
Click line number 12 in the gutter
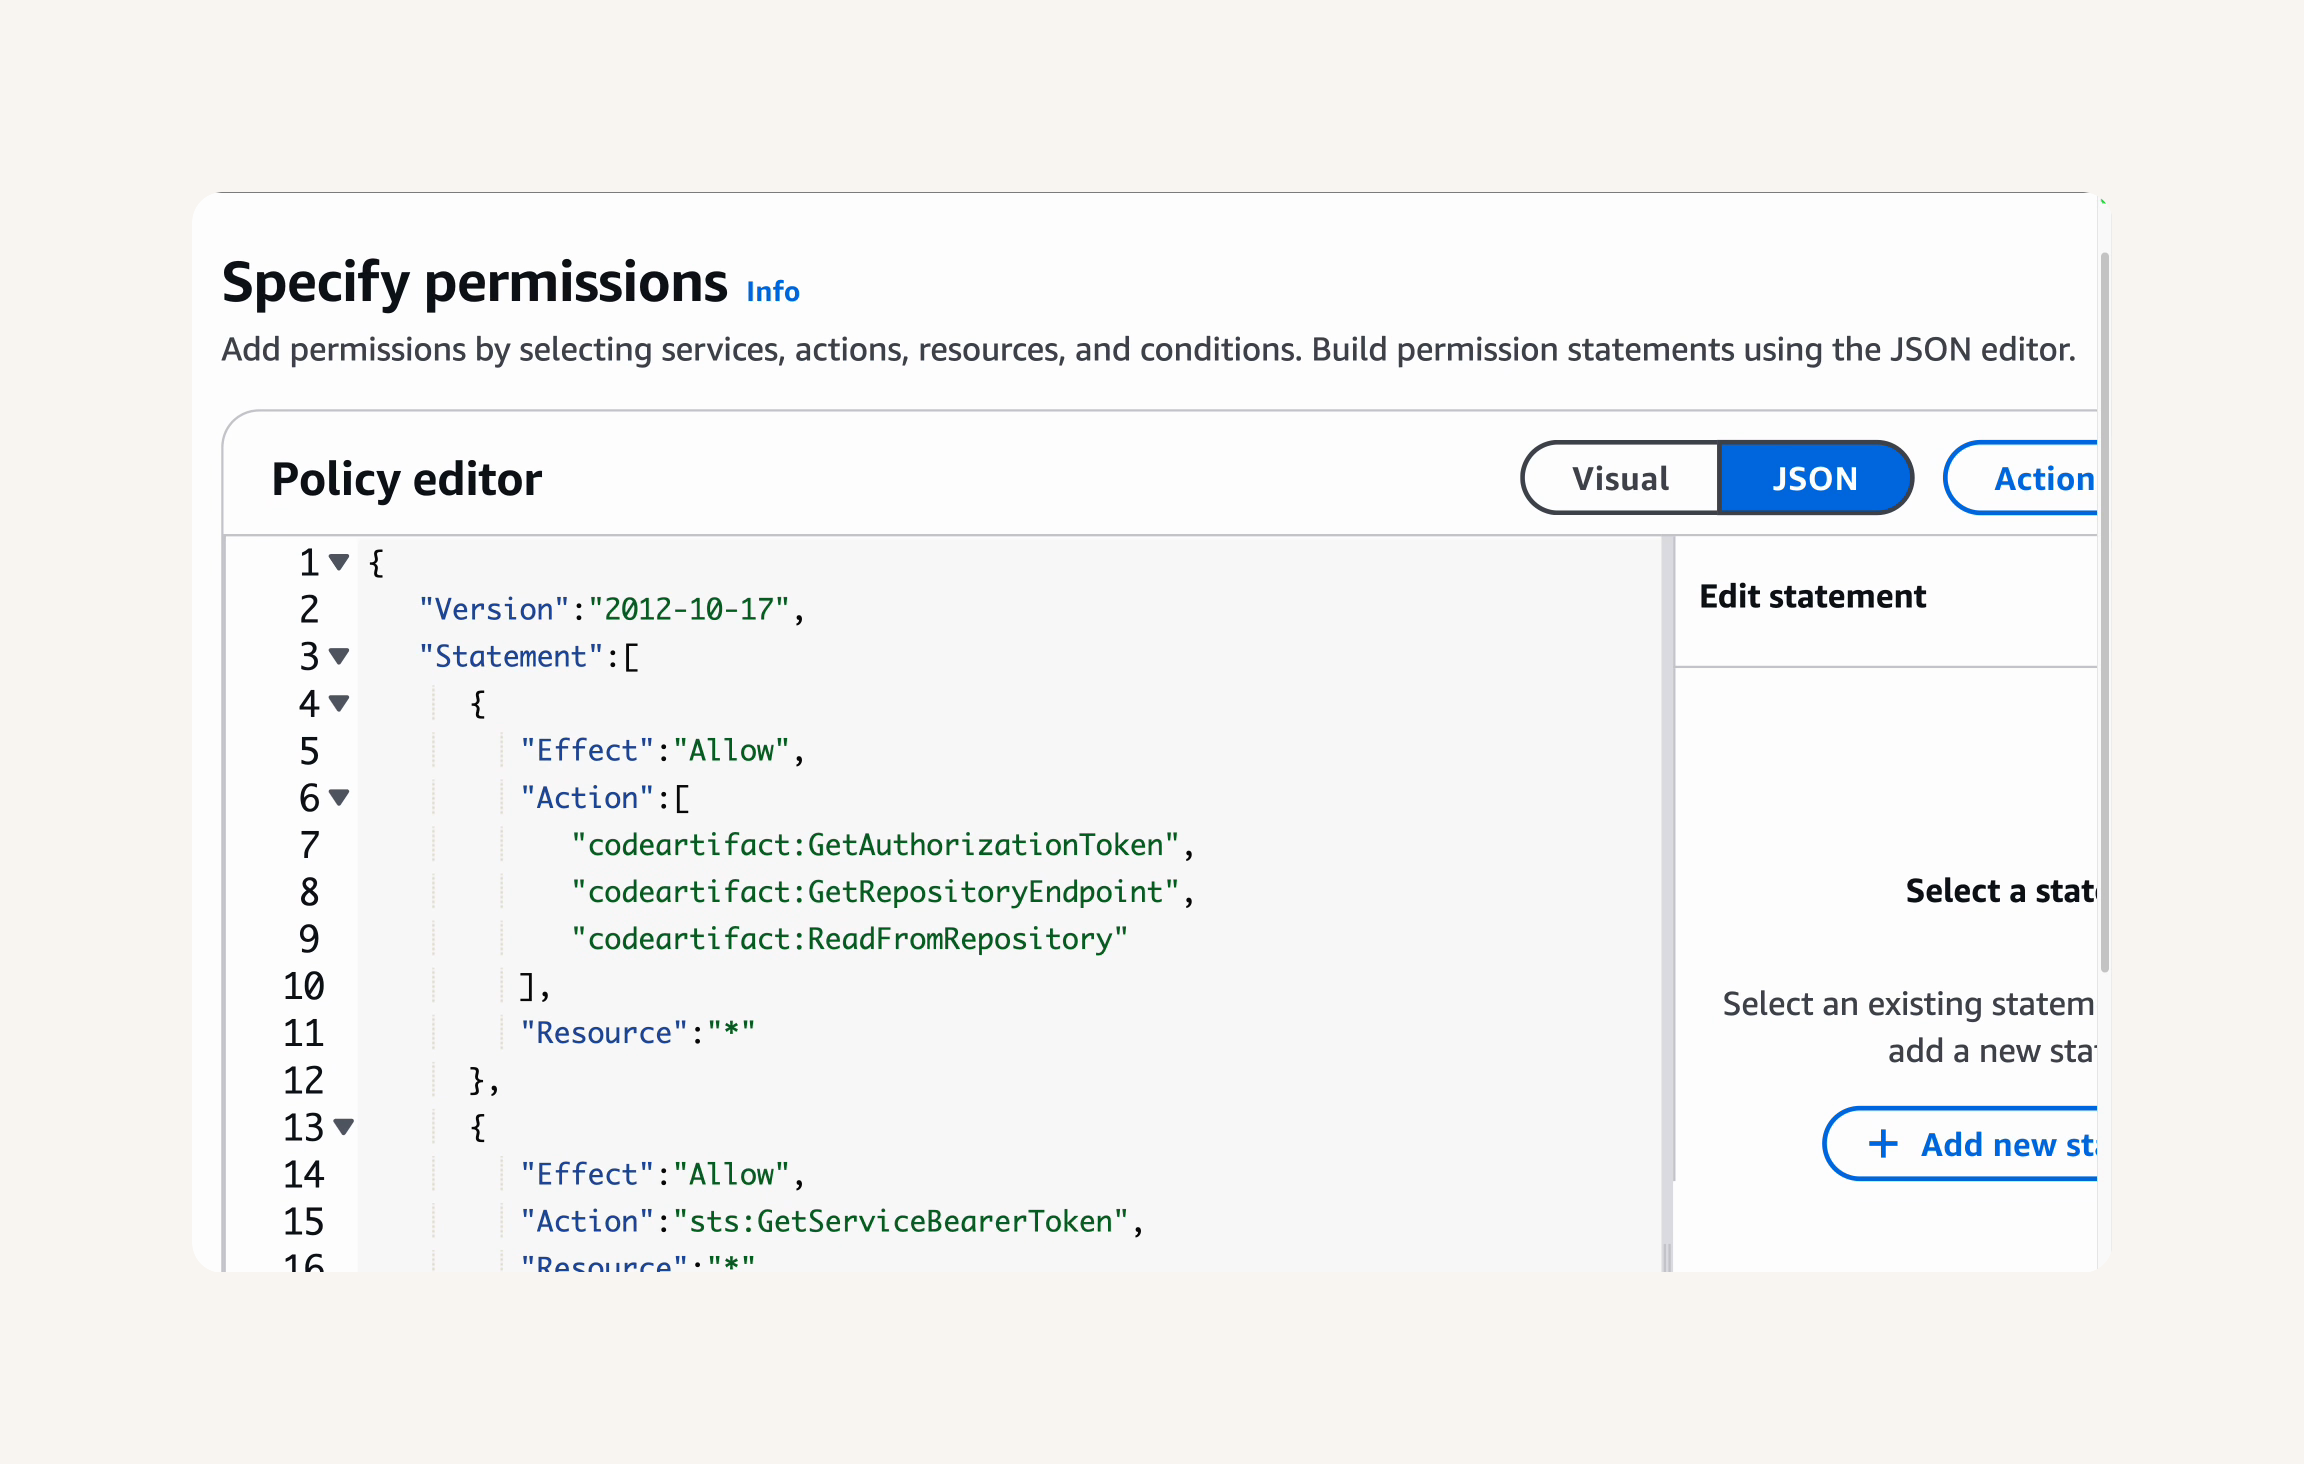303,1080
